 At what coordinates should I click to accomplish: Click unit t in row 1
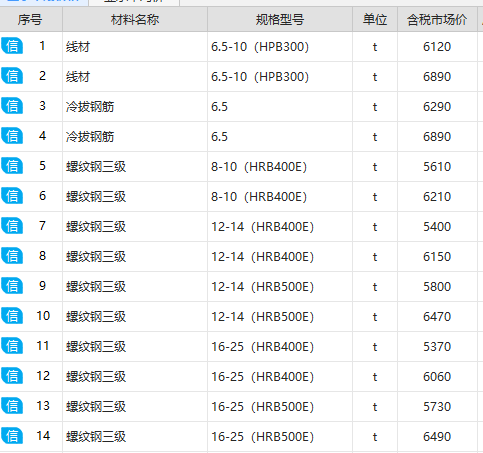pyautogui.click(x=375, y=47)
